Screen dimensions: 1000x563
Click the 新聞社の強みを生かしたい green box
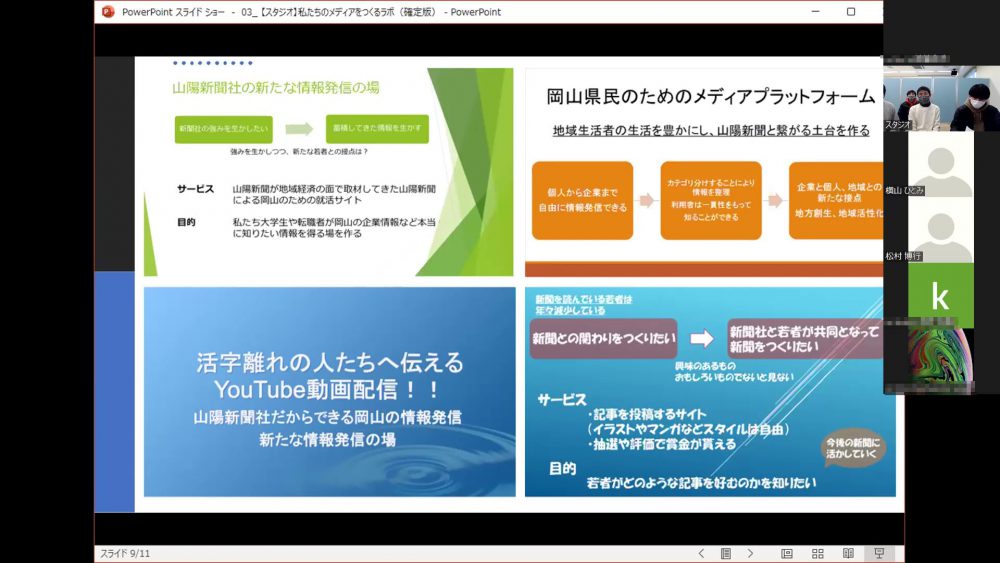coord(224,129)
